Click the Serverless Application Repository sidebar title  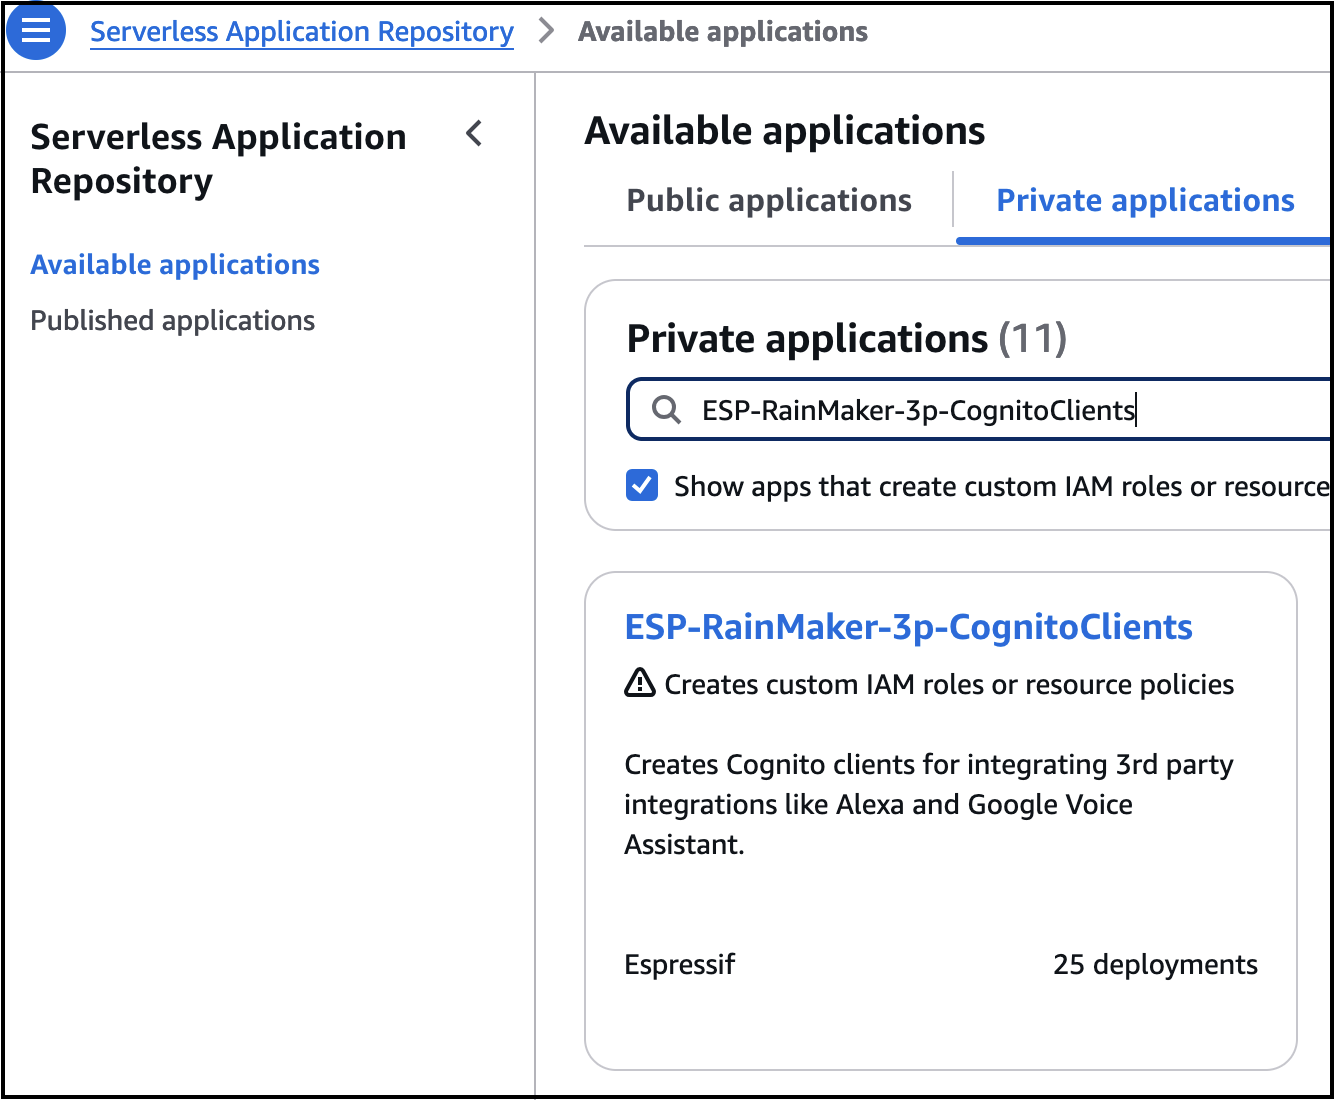[219, 159]
